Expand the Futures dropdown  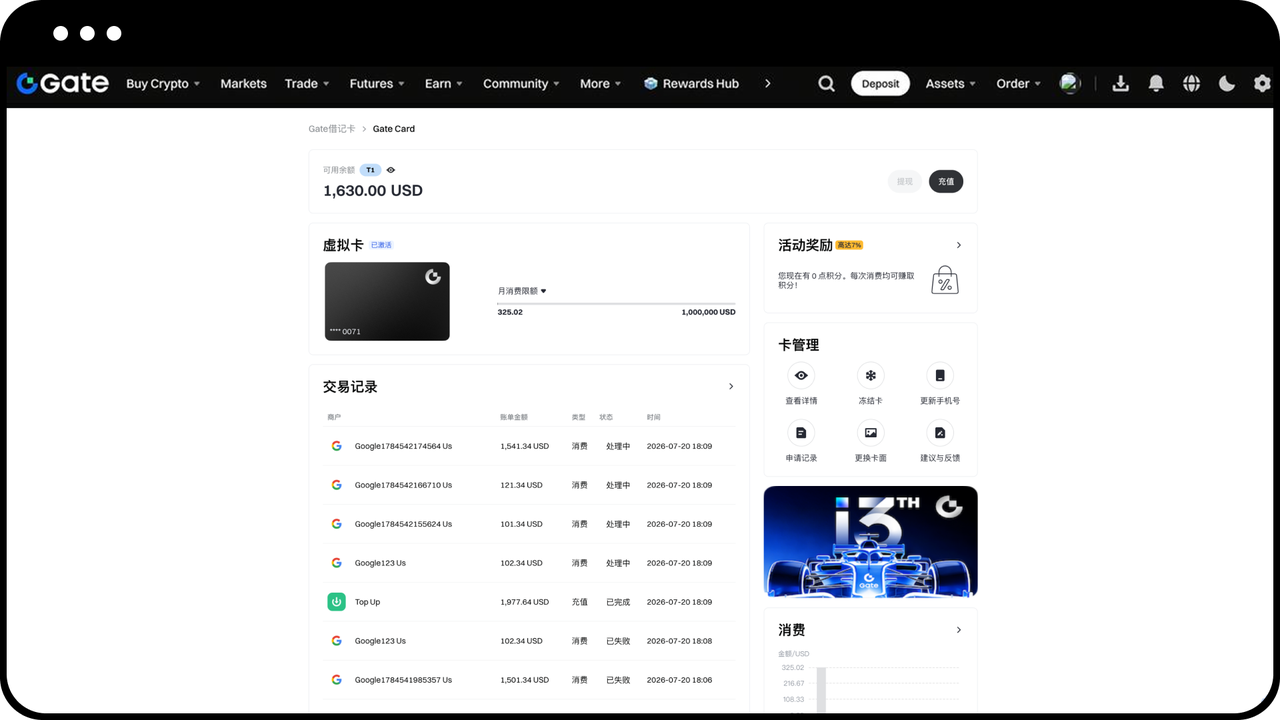[x=377, y=84]
